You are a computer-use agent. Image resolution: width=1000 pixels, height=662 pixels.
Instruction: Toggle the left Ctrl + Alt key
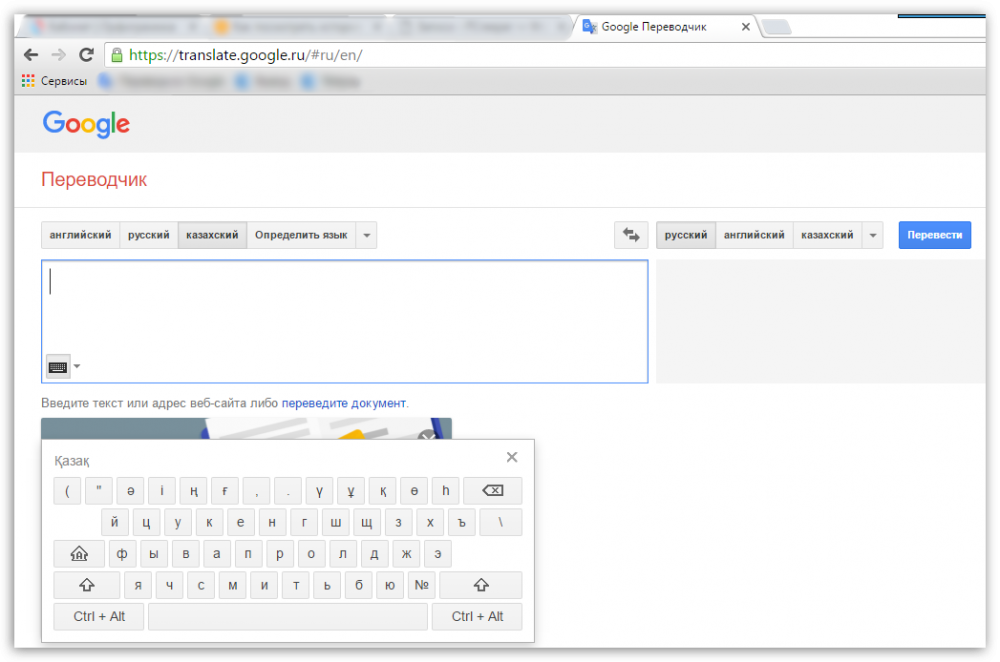99,617
